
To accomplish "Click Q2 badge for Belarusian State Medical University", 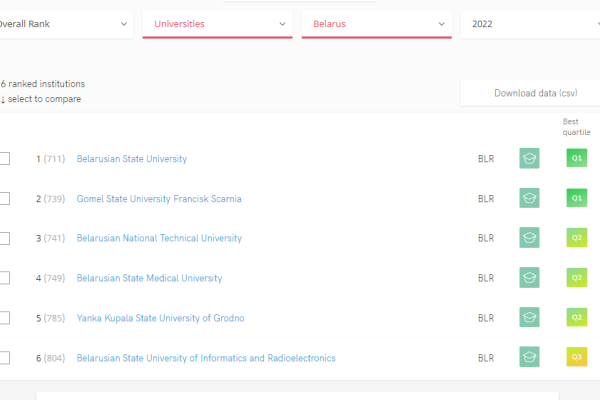I will pyautogui.click(x=576, y=277).
